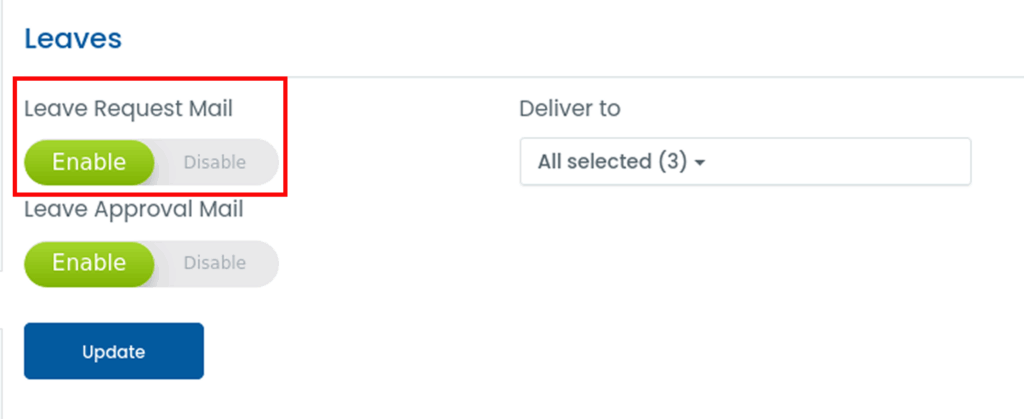Image resolution: width=1024 pixels, height=419 pixels.
Task: Click the Leaves section heading
Action: pyautogui.click(x=73, y=39)
